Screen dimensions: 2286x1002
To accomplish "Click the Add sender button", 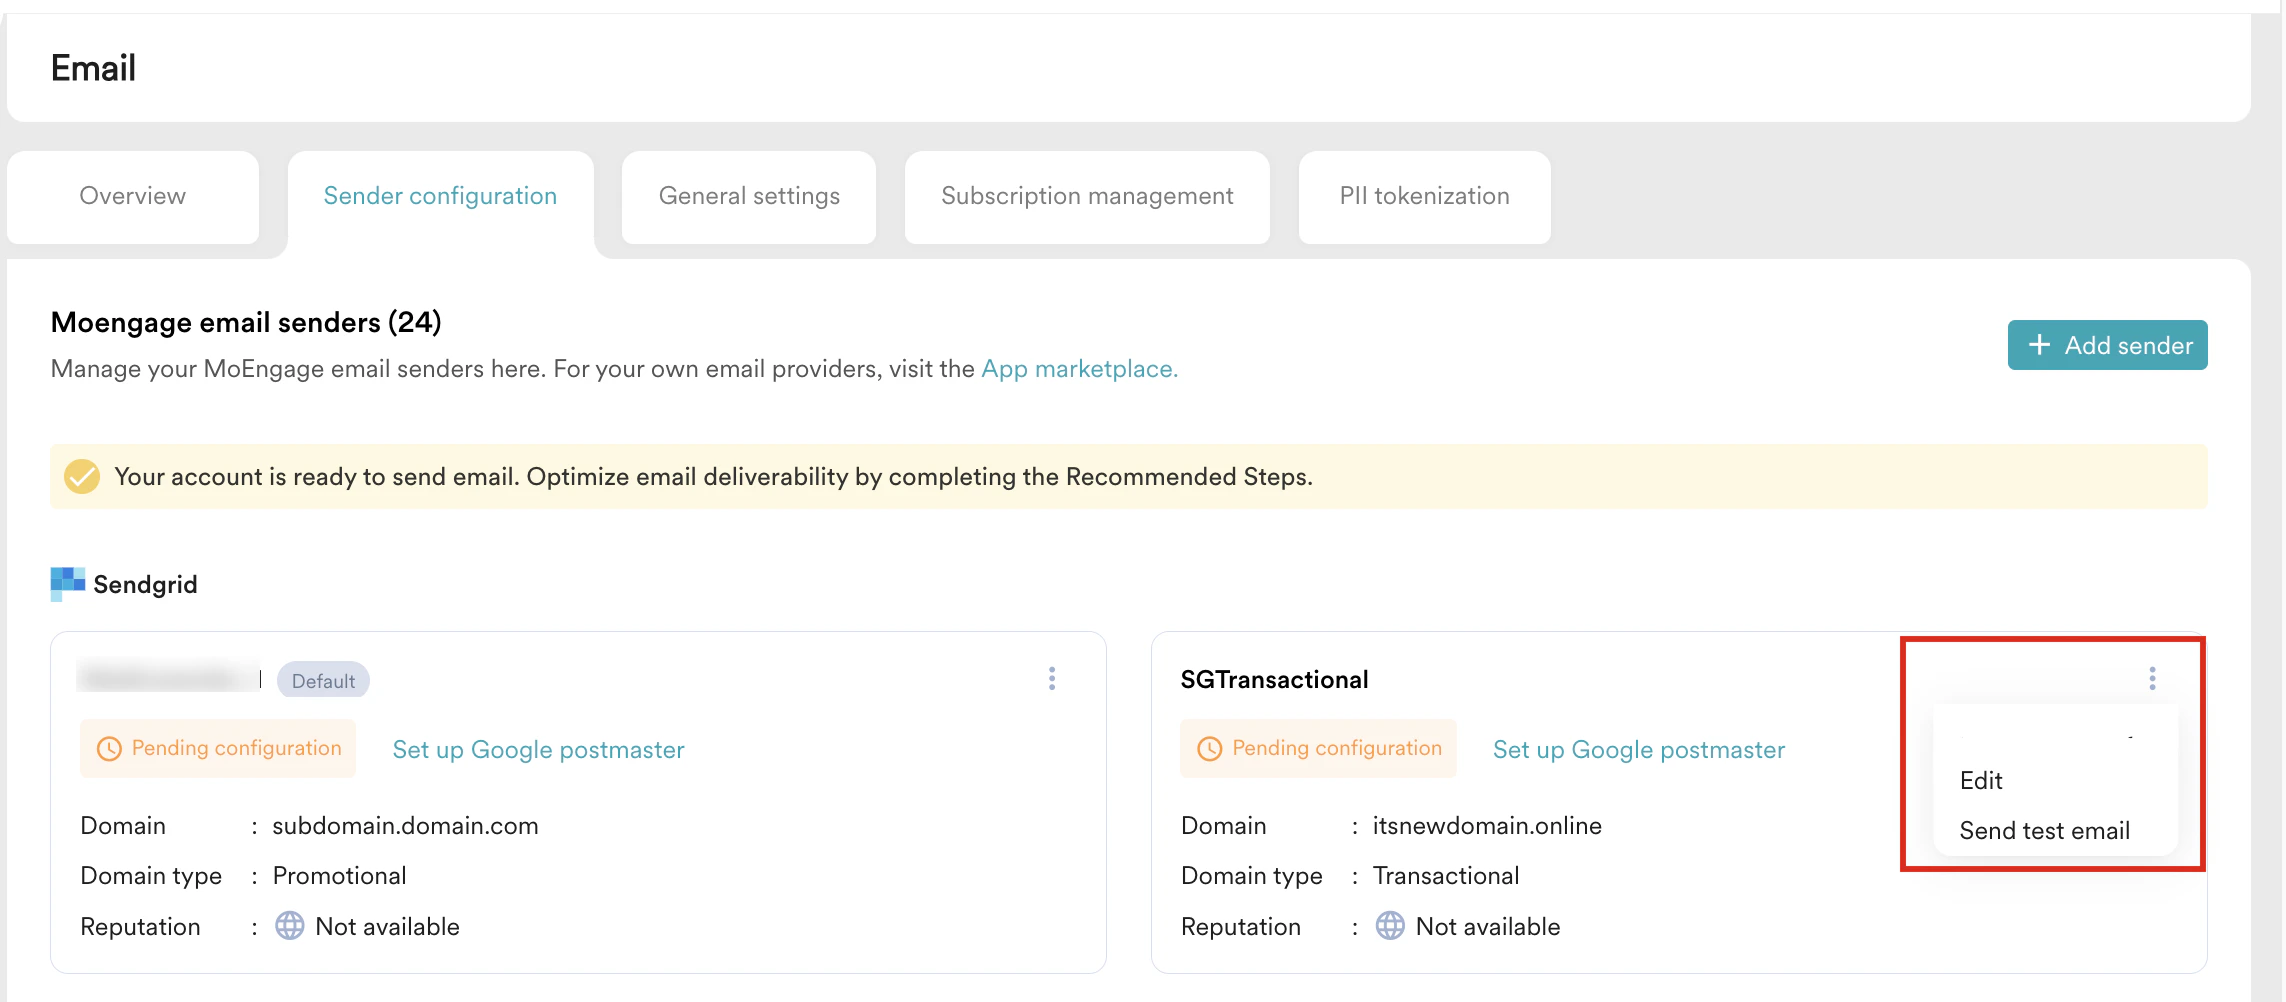I will click(x=2107, y=345).
